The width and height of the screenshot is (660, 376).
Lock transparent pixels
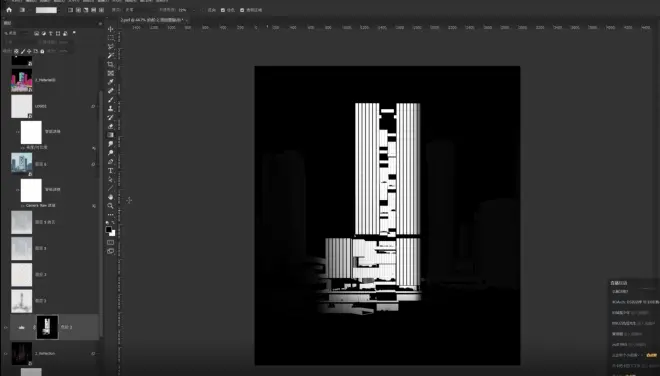tap(16, 51)
